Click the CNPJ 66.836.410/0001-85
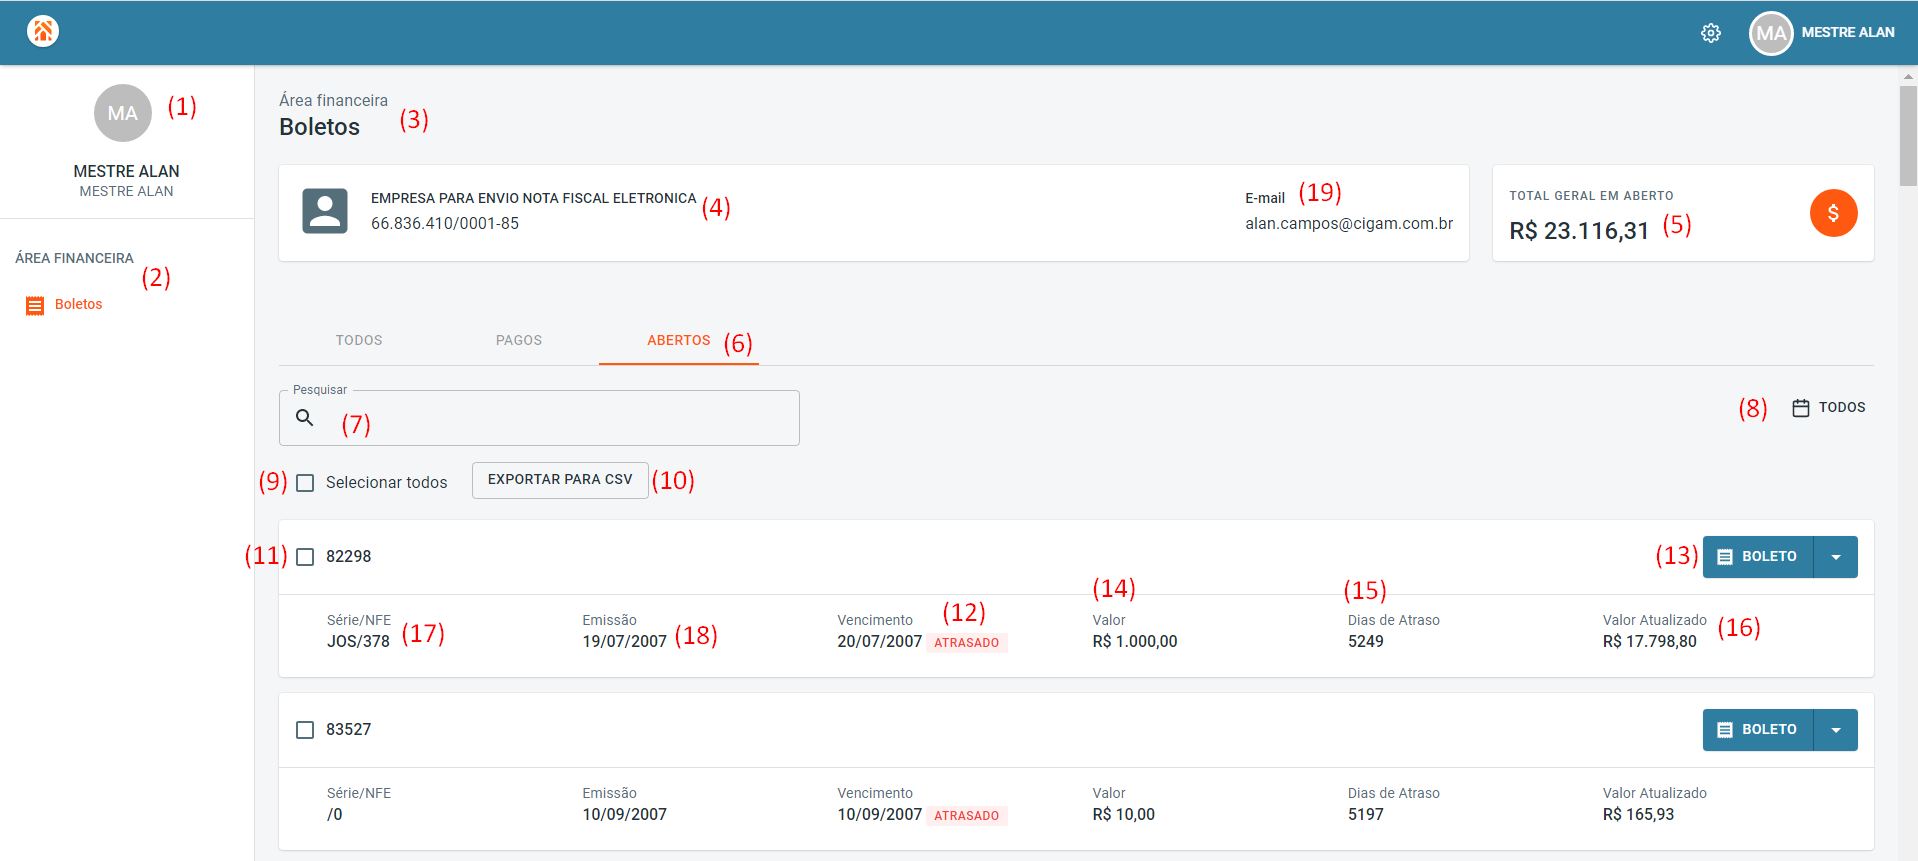The height and width of the screenshot is (861, 1918). [445, 224]
